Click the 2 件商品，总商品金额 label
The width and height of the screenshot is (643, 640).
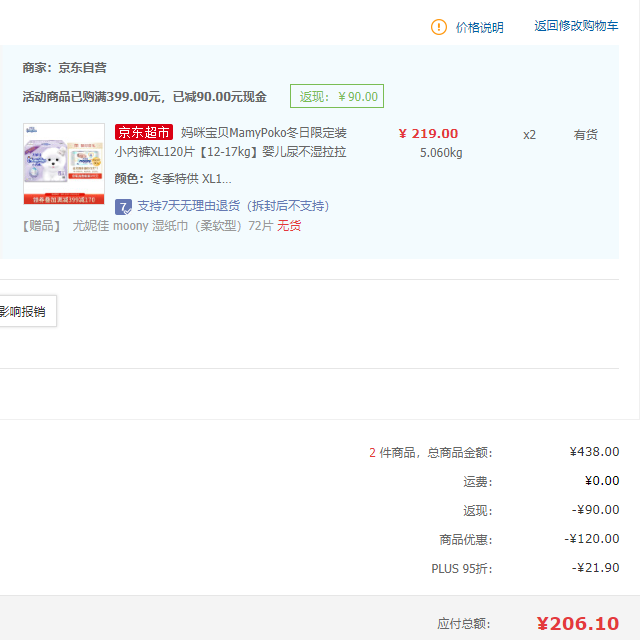point(431,453)
